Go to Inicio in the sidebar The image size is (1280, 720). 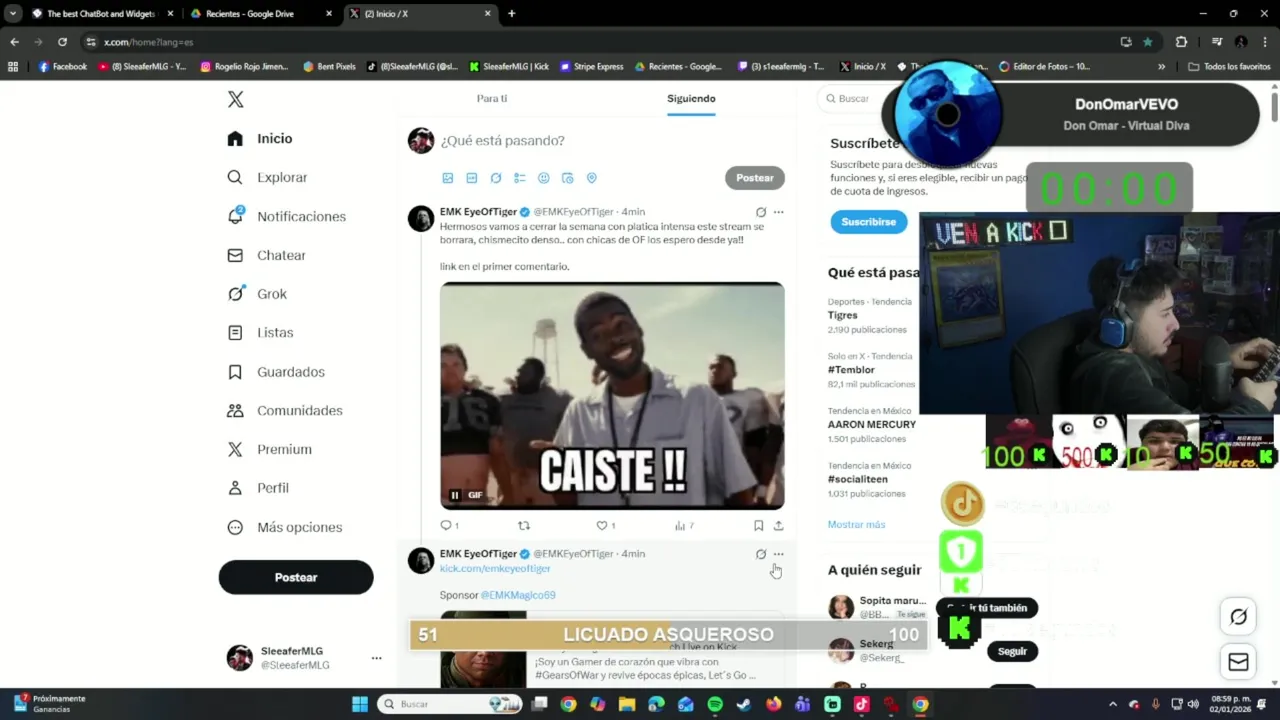(x=260, y=139)
